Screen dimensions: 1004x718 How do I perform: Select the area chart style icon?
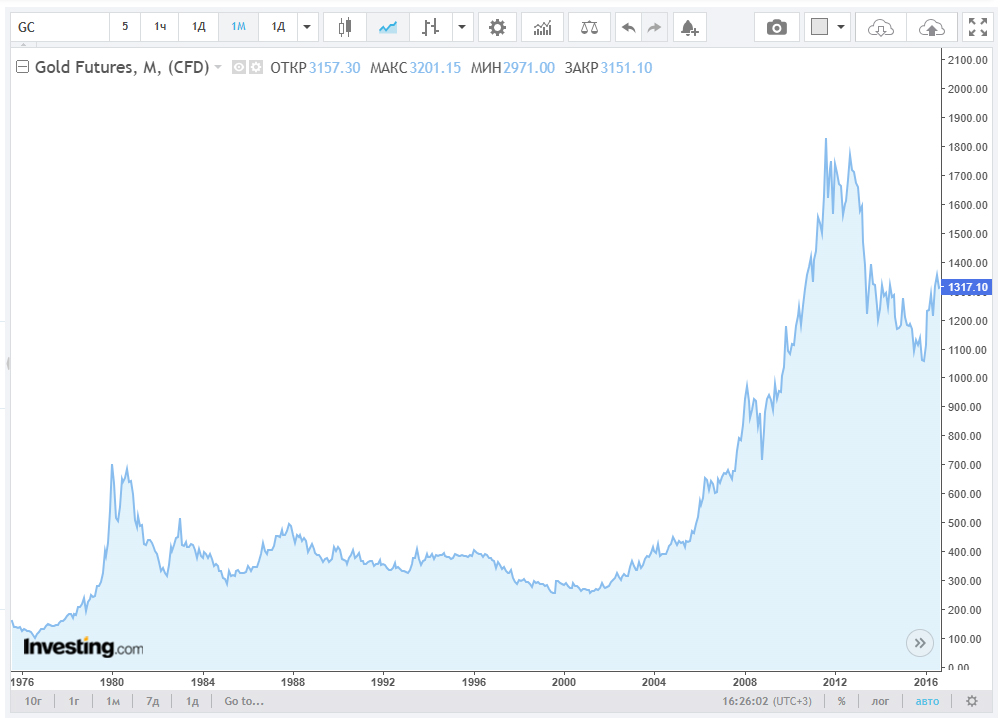tap(388, 27)
